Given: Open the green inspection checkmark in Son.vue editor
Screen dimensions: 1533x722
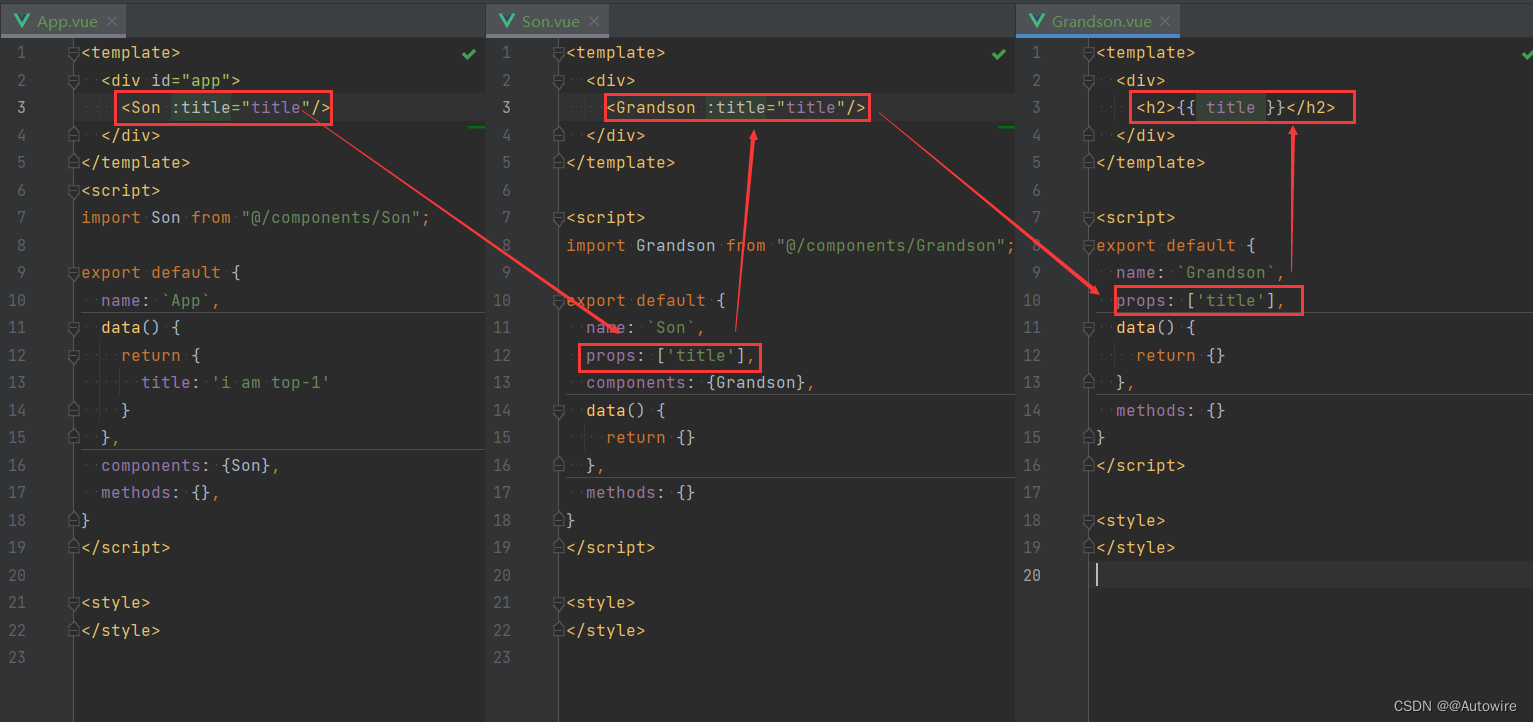Looking at the screenshot, I should click(998, 54).
